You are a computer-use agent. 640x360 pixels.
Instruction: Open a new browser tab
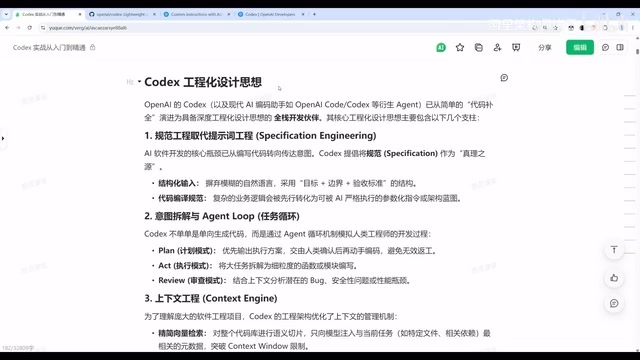point(314,14)
